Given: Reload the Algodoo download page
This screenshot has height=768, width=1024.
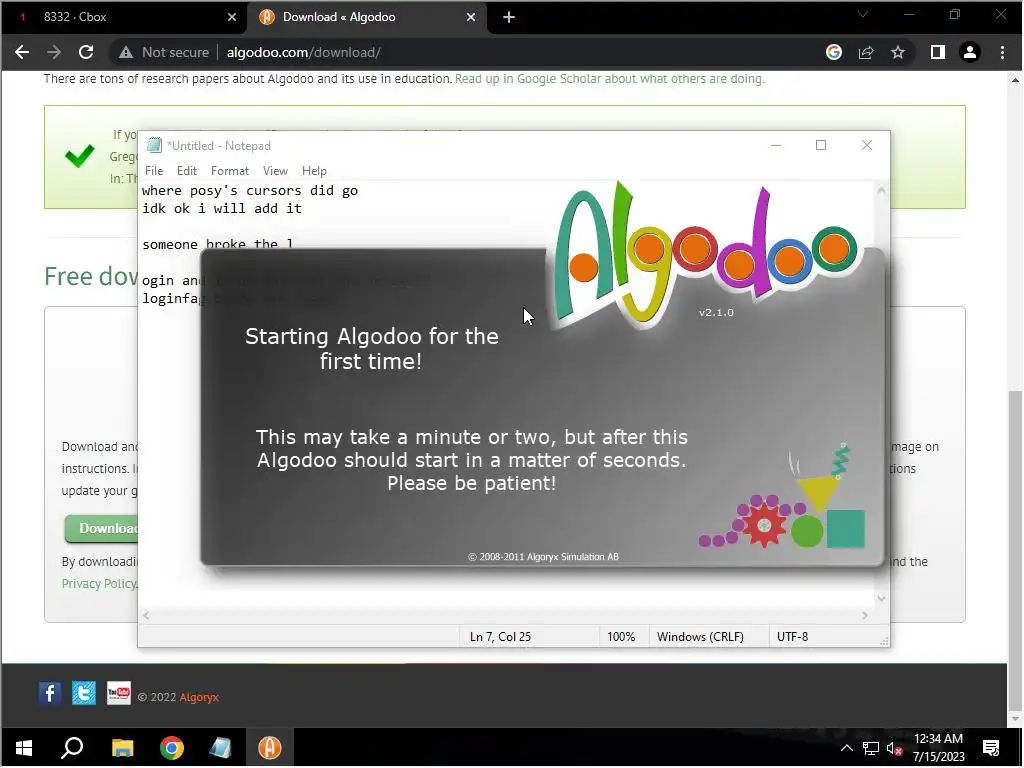Looking at the screenshot, I should [86, 52].
